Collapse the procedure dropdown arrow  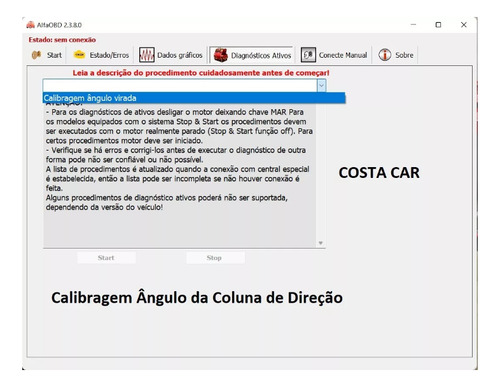tap(321, 85)
